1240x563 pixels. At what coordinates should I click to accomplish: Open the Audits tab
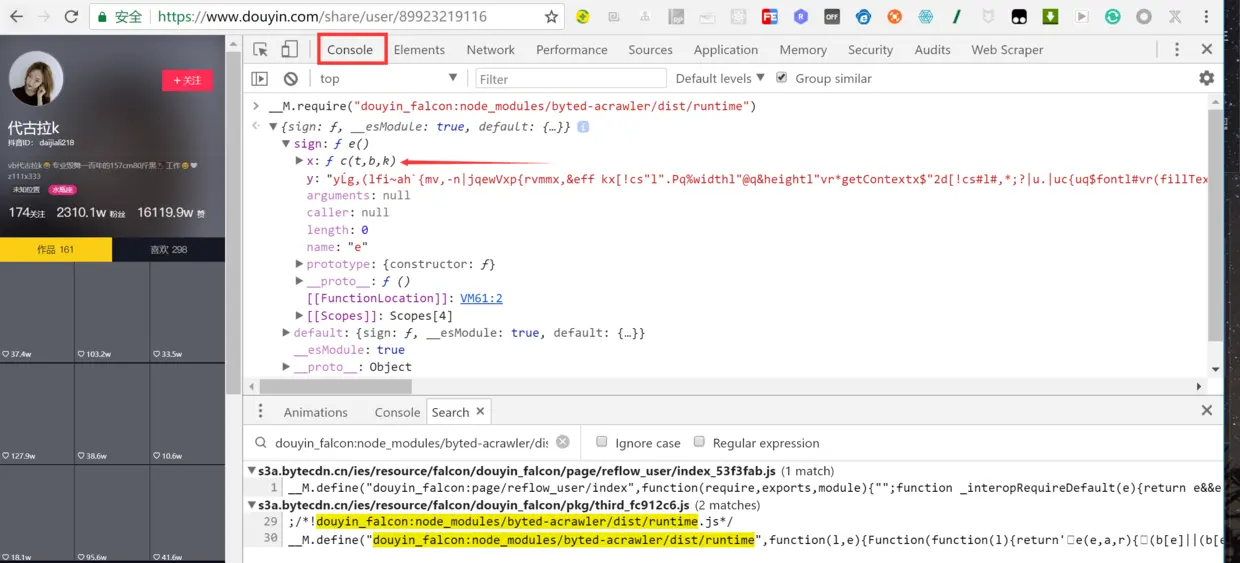point(932,49)
